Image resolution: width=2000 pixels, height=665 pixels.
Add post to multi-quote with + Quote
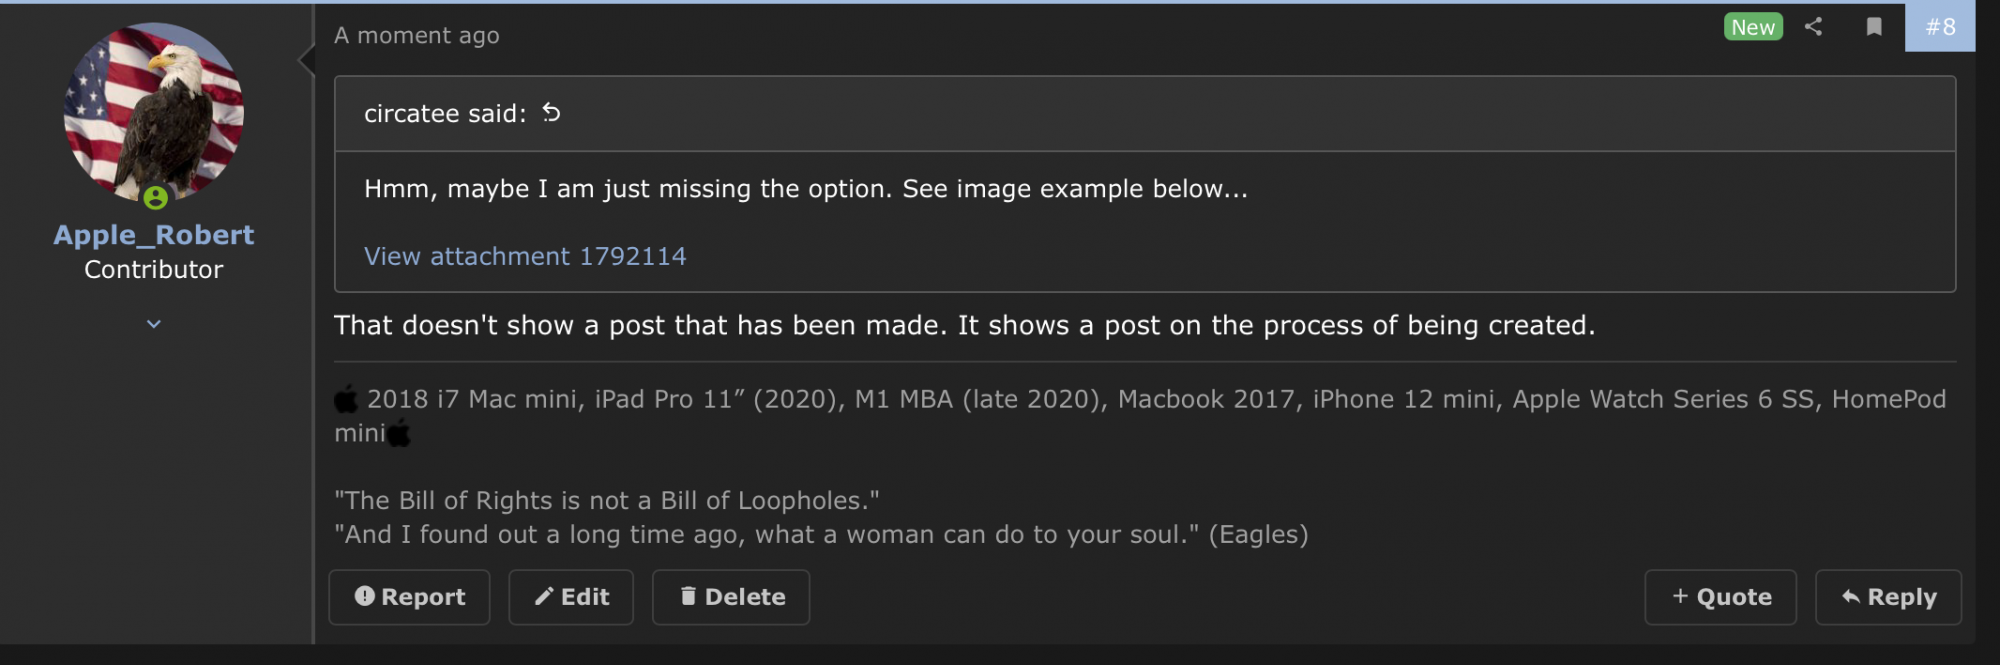click(1720, 597)
